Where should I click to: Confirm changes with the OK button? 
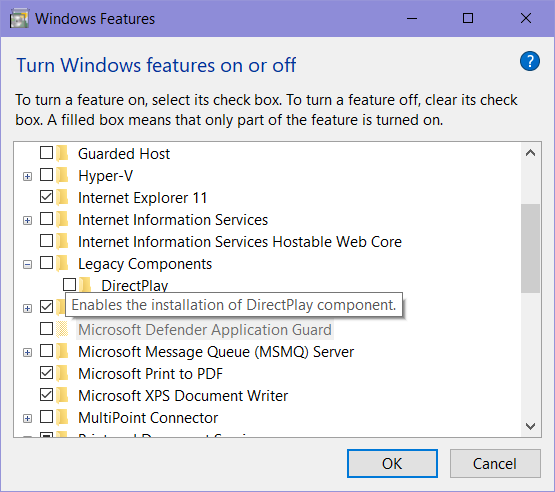tap(392, 464)
